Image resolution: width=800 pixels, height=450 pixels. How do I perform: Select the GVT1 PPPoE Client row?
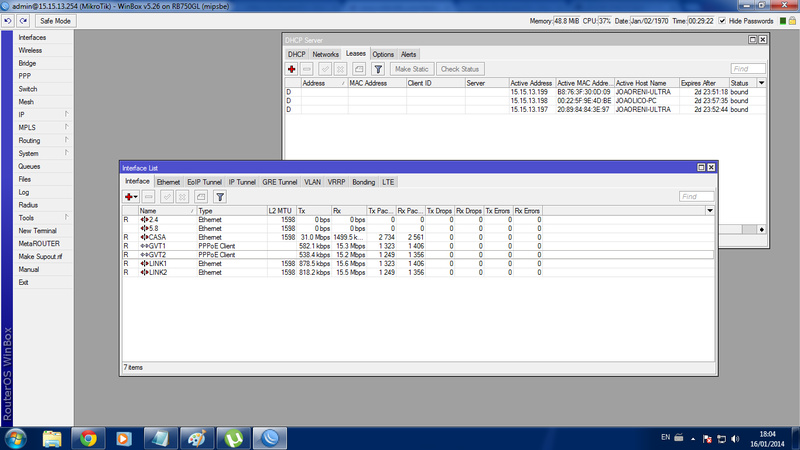pos(418,246)
